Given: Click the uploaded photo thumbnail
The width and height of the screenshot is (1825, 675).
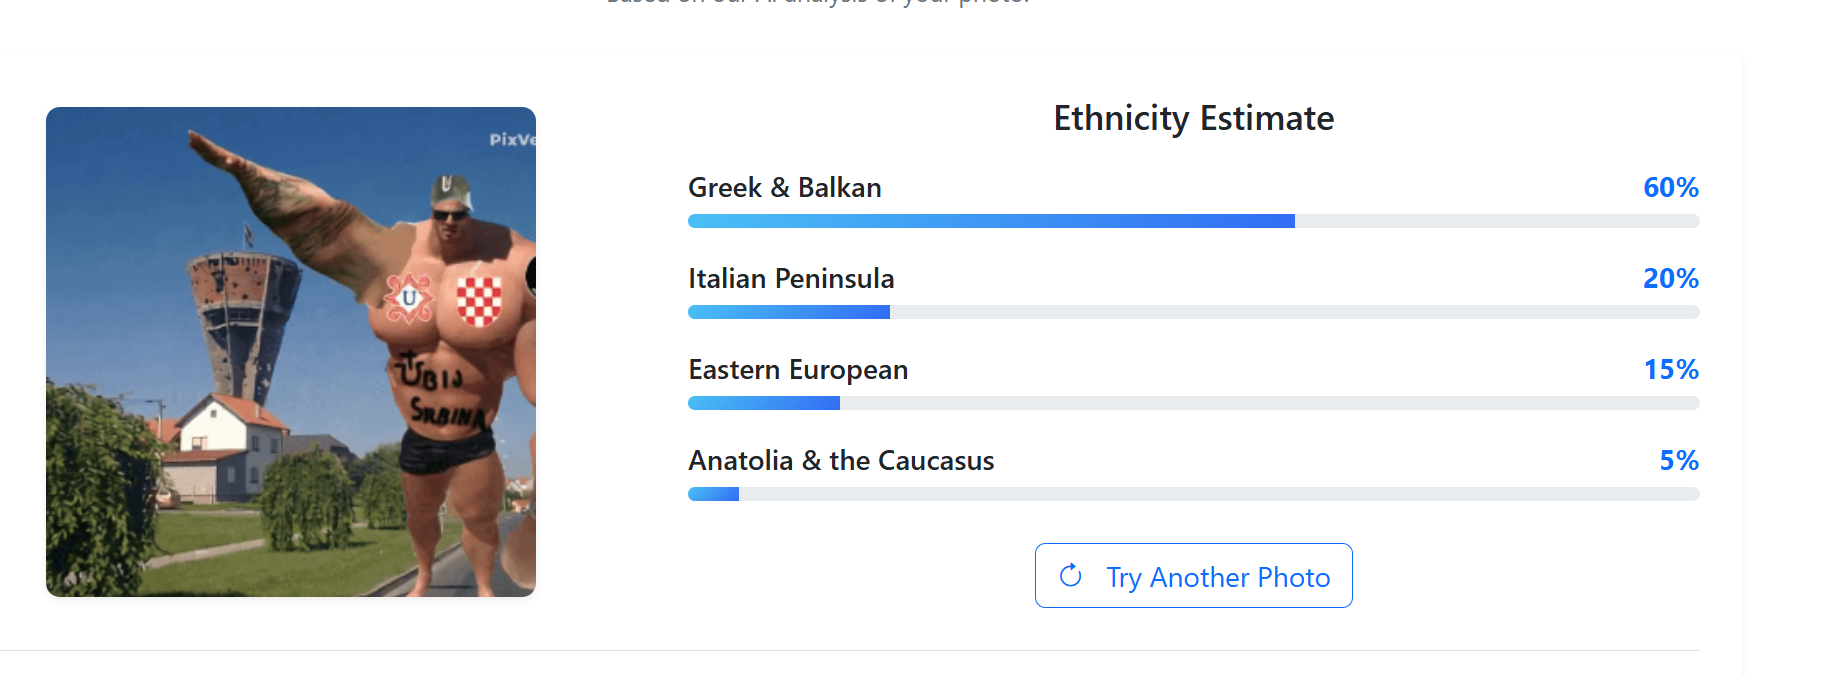Looking at the screenshot, I should [x=291, y=352].
